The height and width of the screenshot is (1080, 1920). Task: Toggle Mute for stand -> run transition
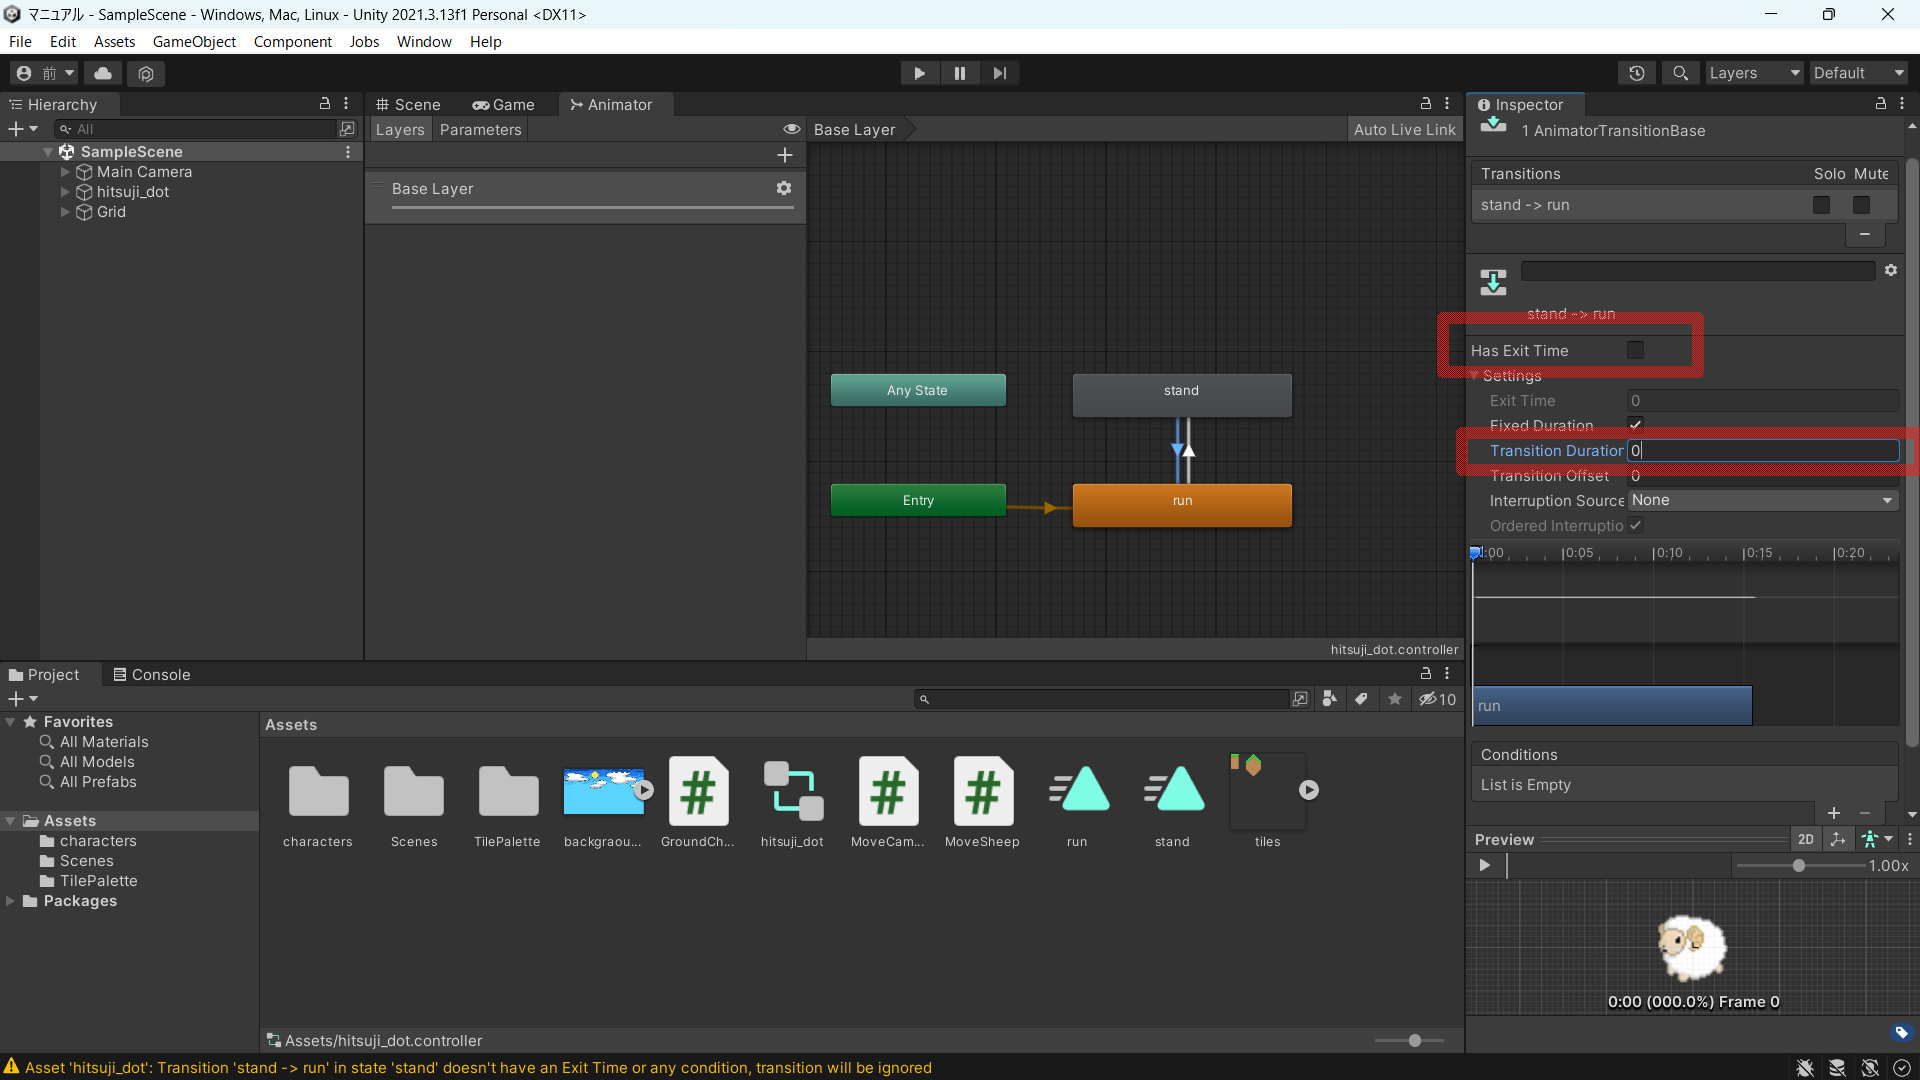pos(1861,205)
